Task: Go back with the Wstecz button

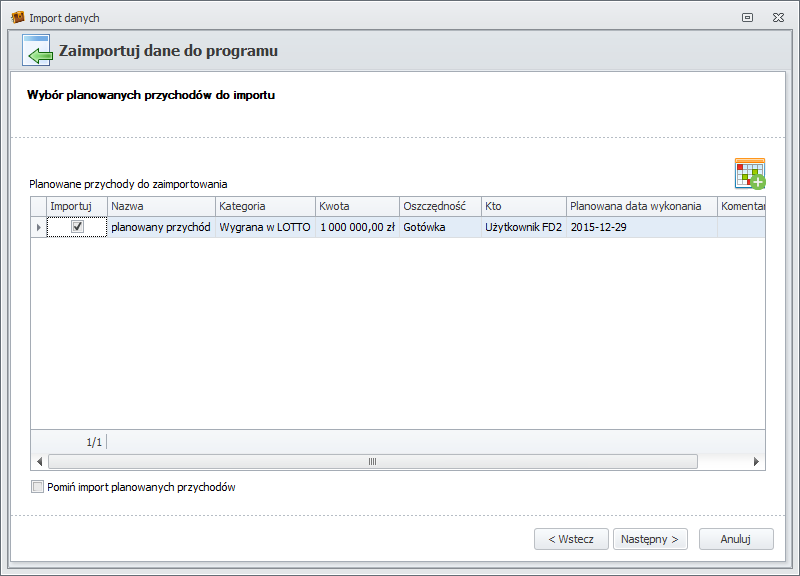Action: pos(571,539)
